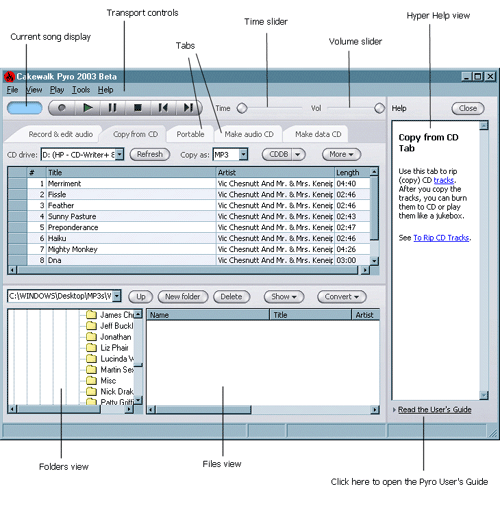Open the Help menu
Image resolution: width=500 pixels, height=517 pixels.
[x=105, y=90]
